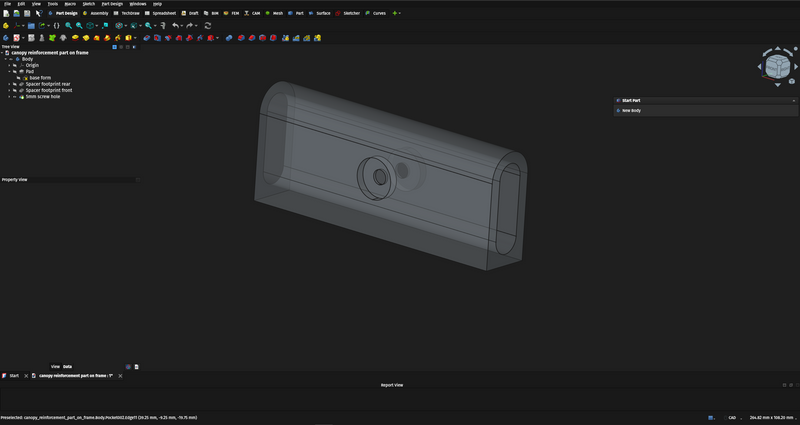The width and height of the screenshot is (800, 425).
Task: Click the Create body icon in toolbar
Action: click(x=6, y=38)
